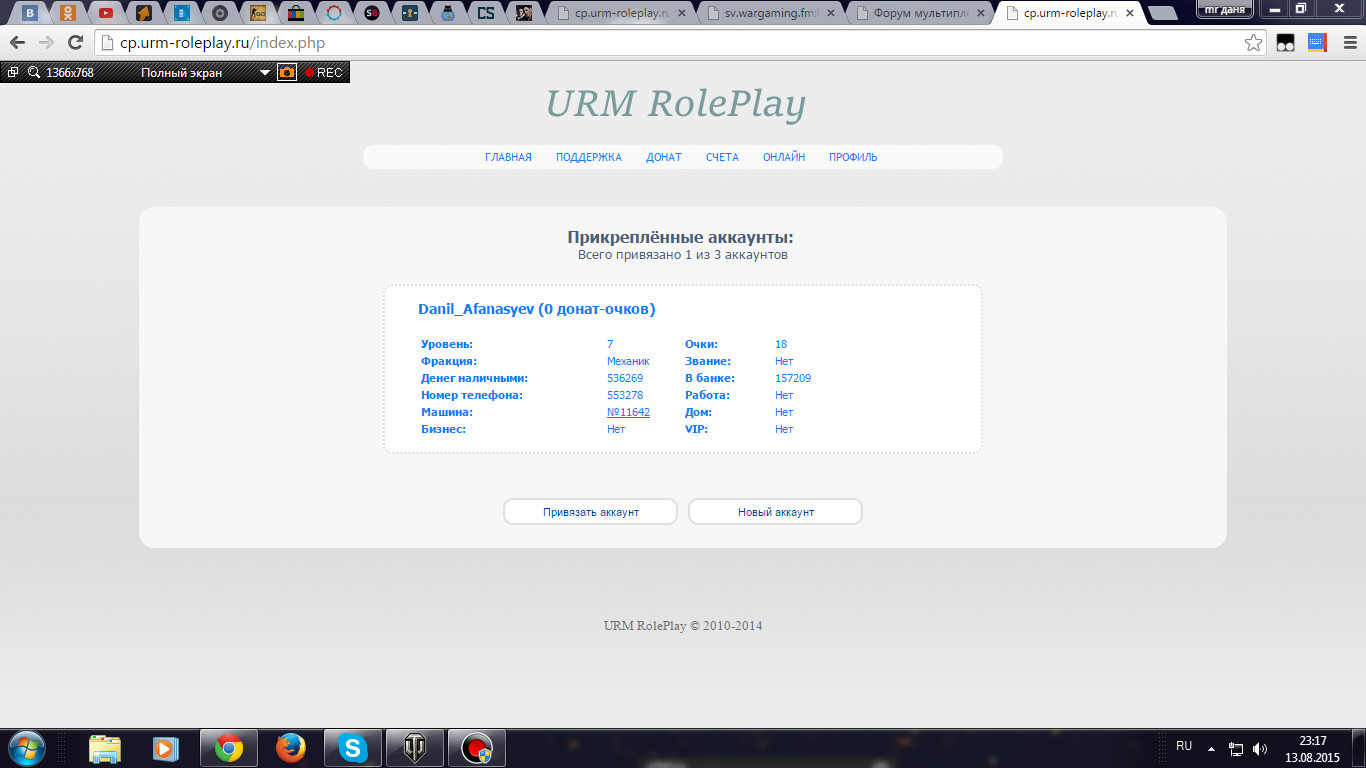Click the recorder magnifier zoom icon
Image resolution: width=1366 pixels, height=768 pixels.
point(33,72)
